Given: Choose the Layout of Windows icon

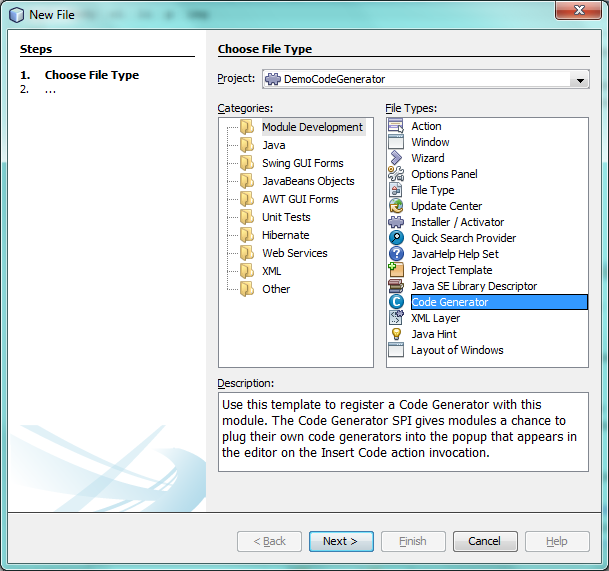Looking at the screenshot, I should [395, 350].
